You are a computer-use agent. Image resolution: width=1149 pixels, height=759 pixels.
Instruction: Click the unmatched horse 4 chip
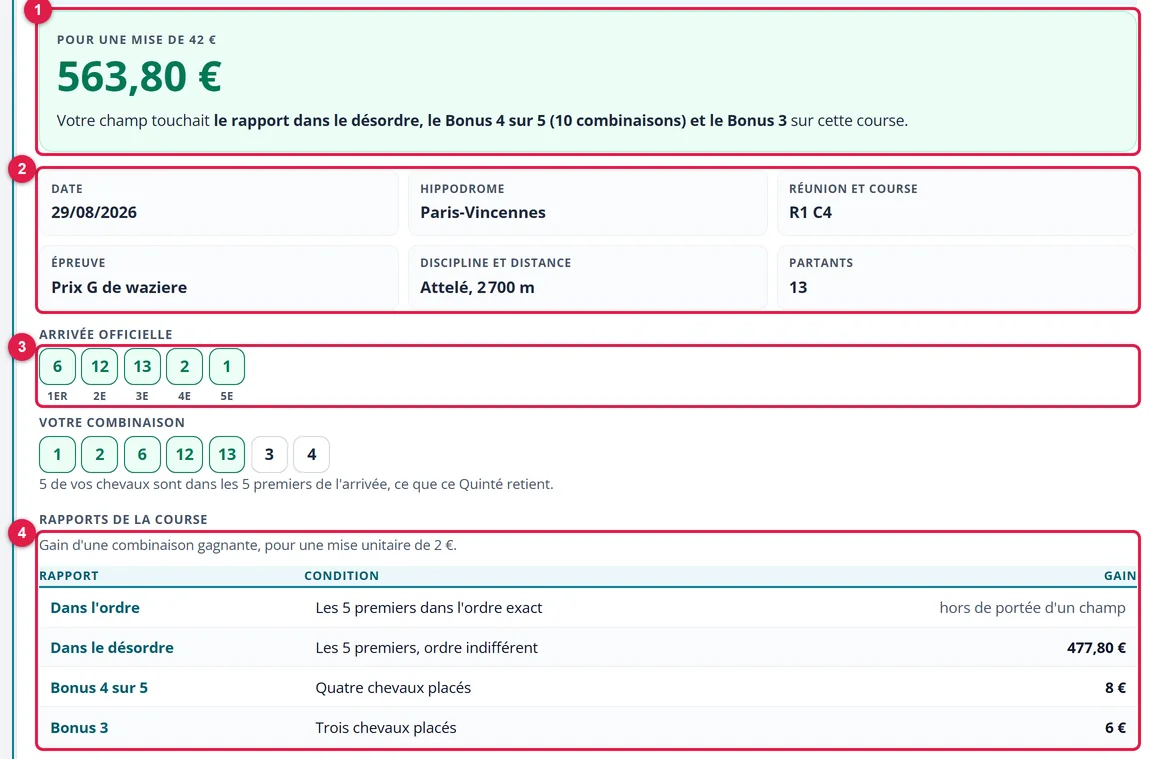coord(311,454)
